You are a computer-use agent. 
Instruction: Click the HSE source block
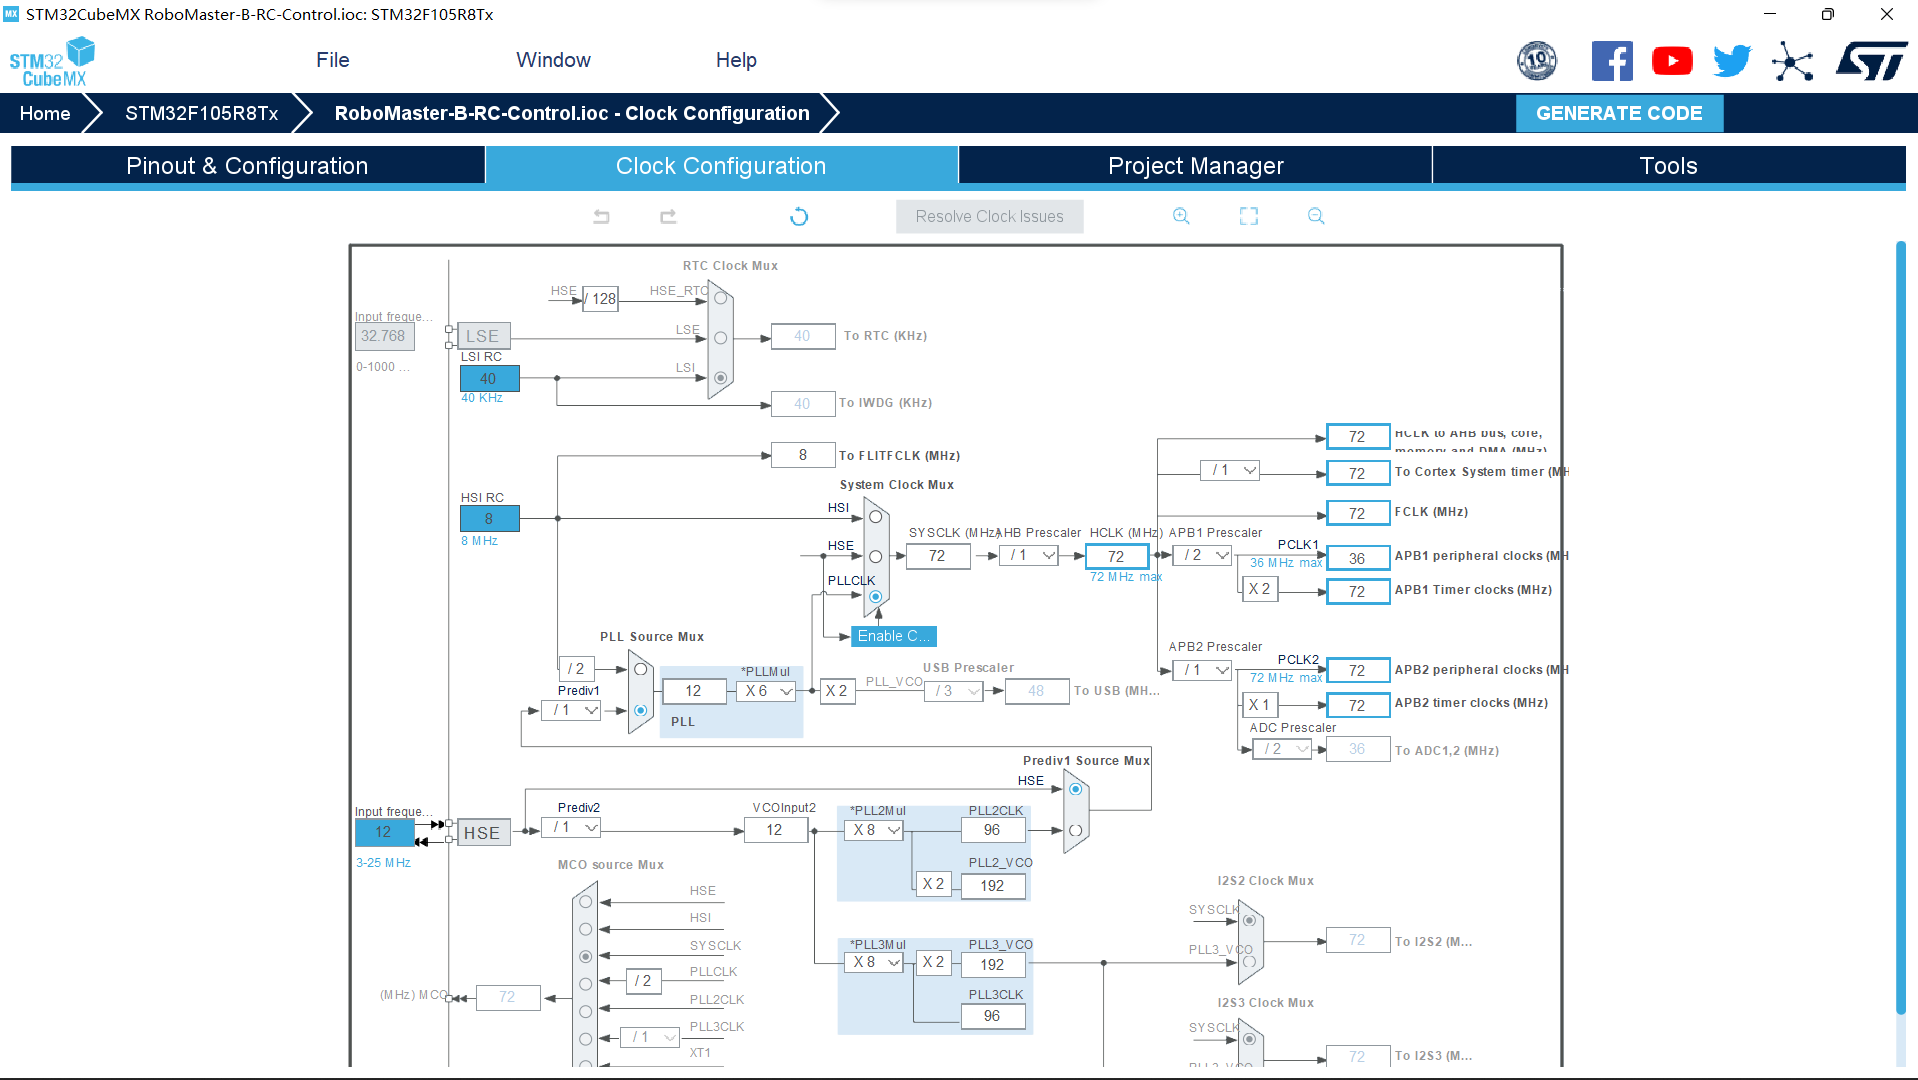click(482, 833)
